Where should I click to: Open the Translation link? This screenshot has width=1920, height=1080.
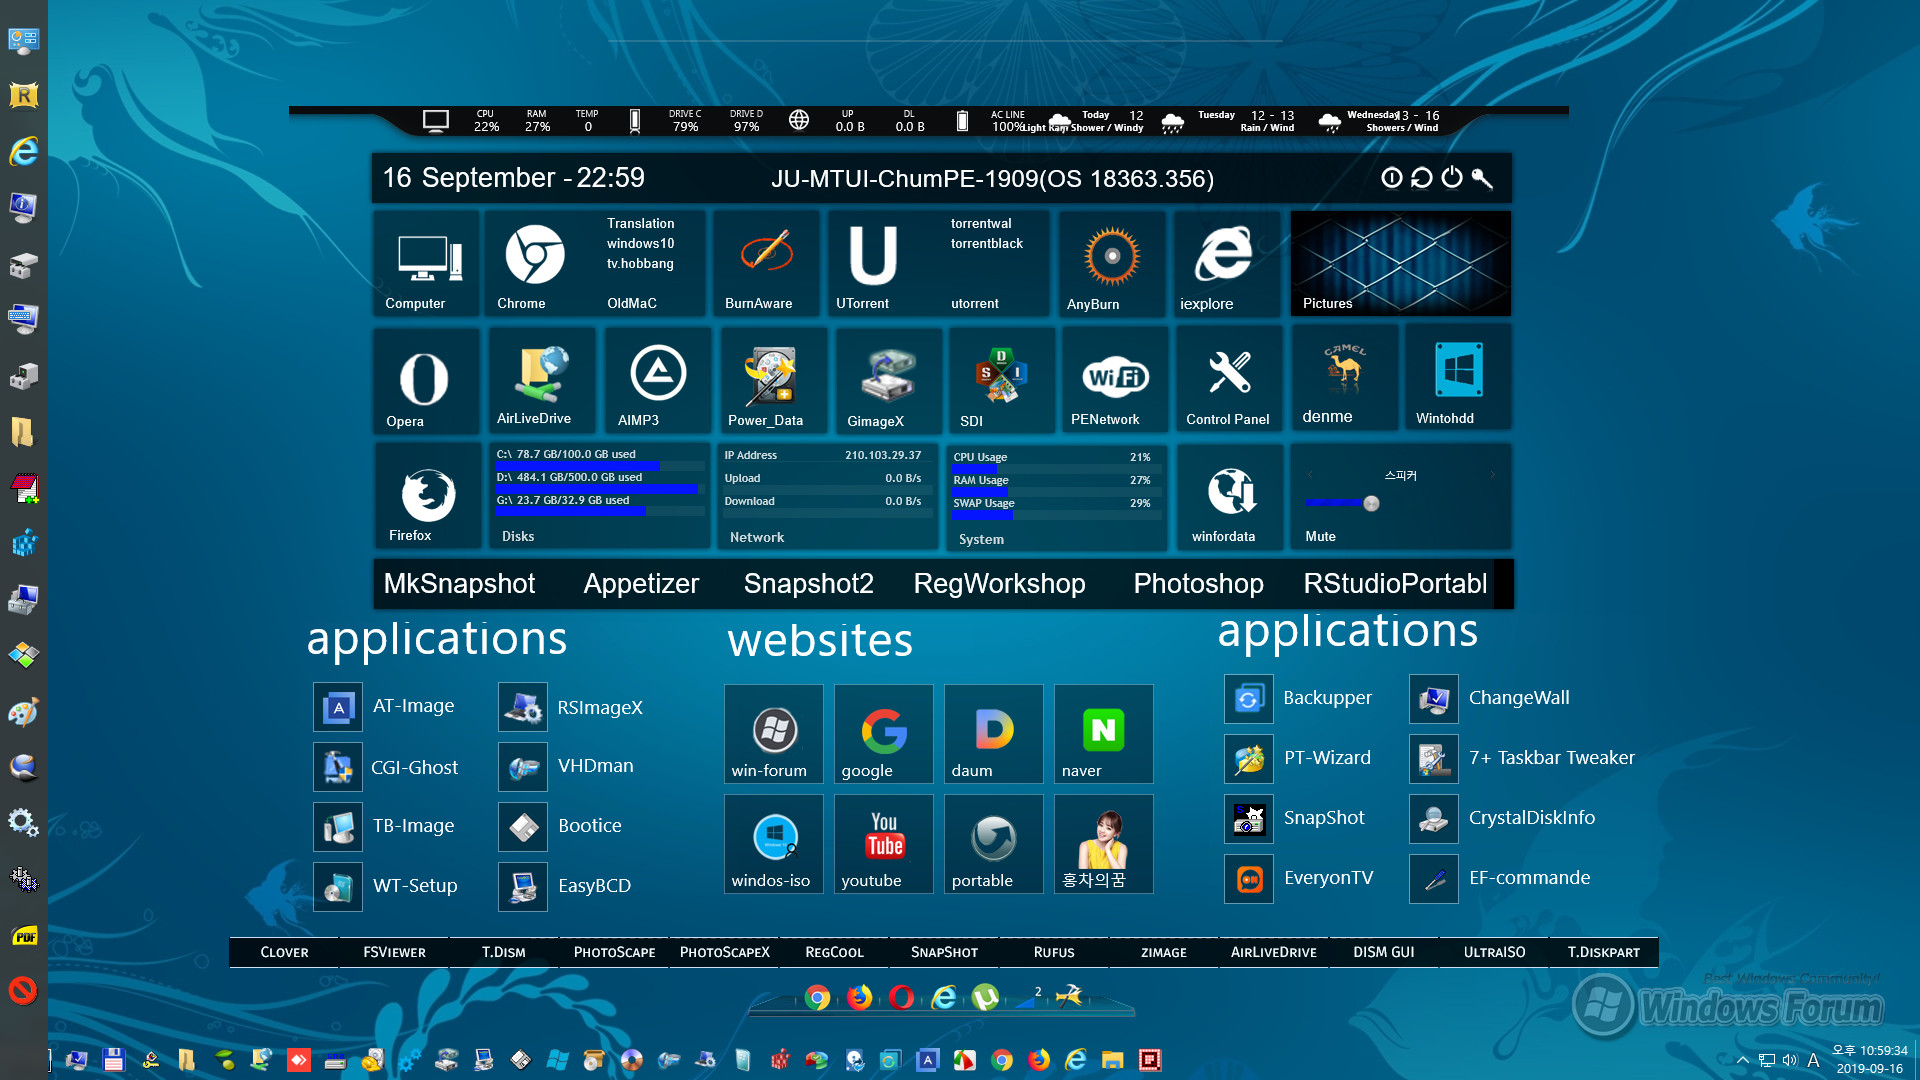tap(640, 224)
